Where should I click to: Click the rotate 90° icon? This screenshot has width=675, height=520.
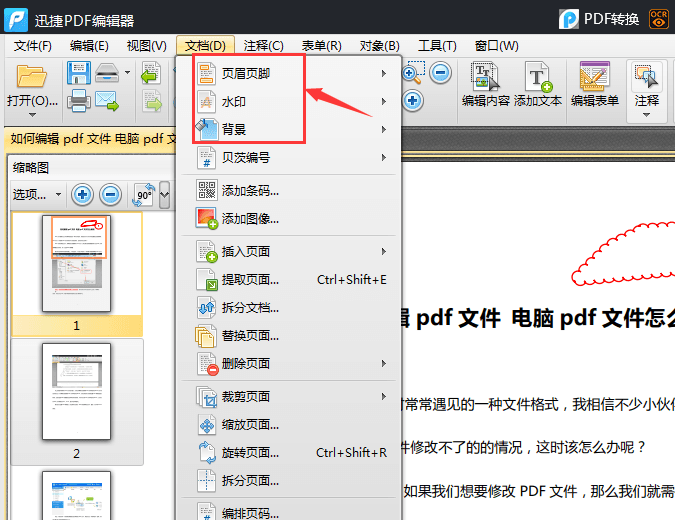click(x=144, y=195)
